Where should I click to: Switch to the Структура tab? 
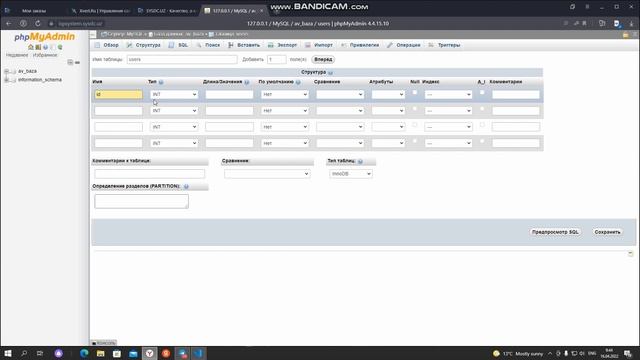point(144,45)
